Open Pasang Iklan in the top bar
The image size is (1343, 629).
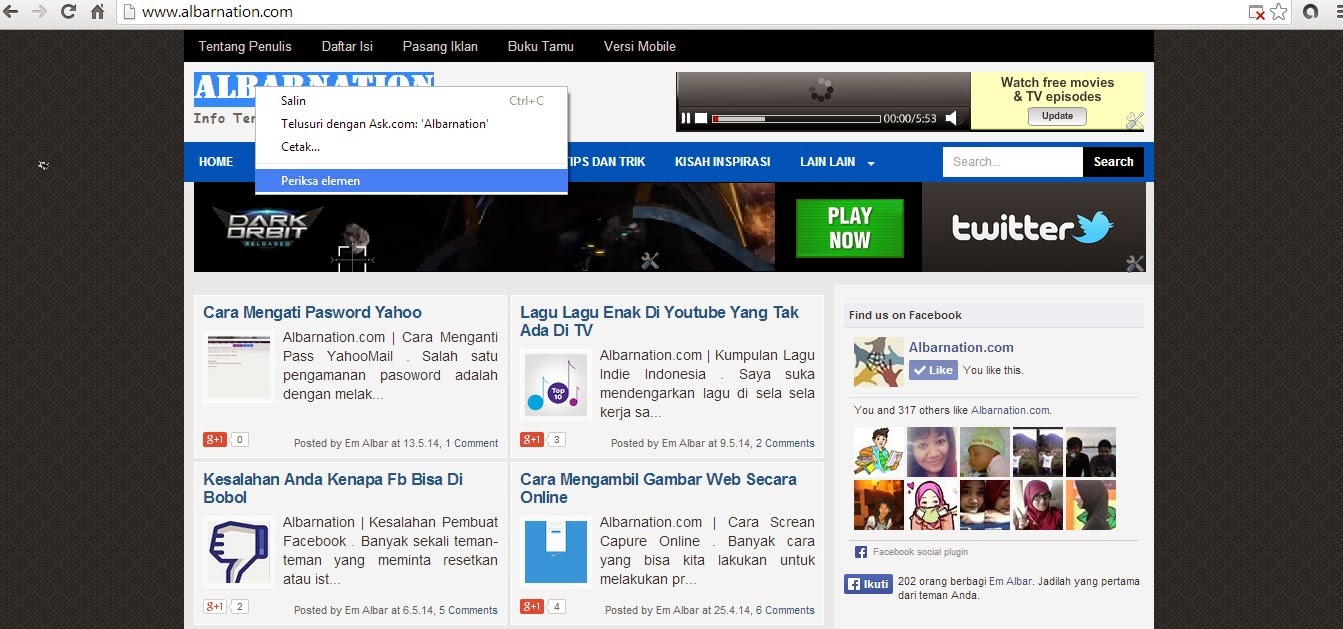440,46
